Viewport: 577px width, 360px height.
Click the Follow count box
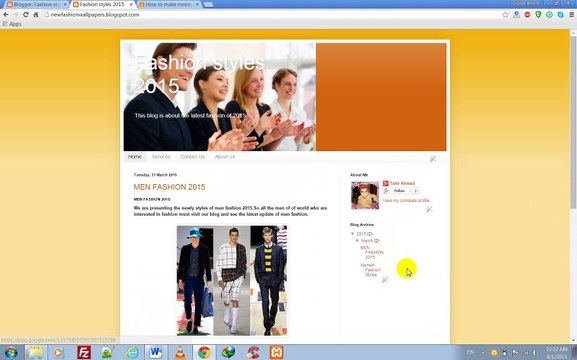415,191
